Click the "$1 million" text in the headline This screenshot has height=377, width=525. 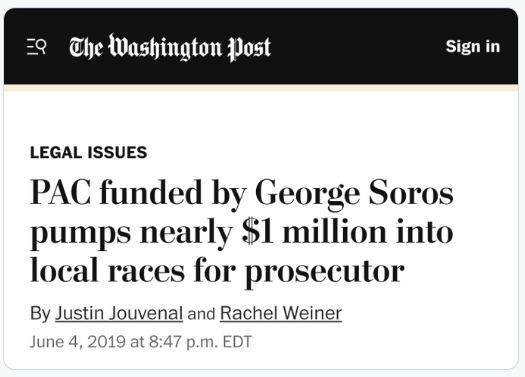coord(313,232)
